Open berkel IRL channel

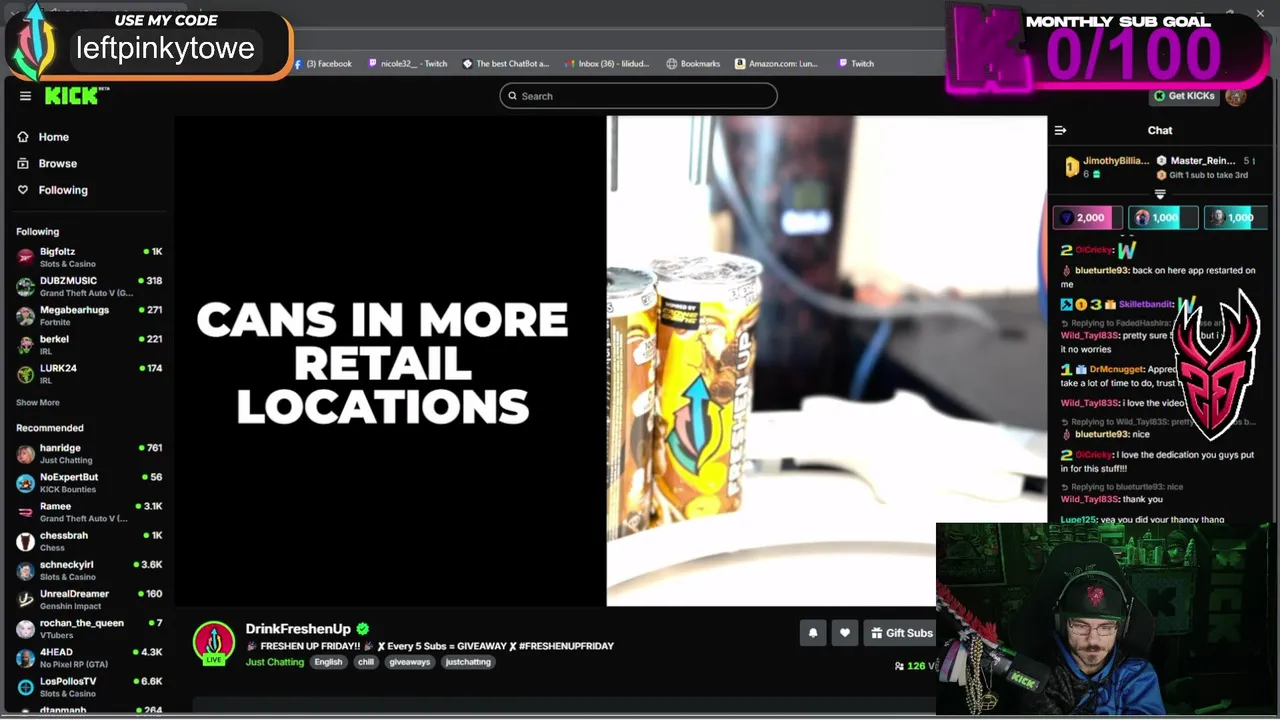[x=89, y=344]
